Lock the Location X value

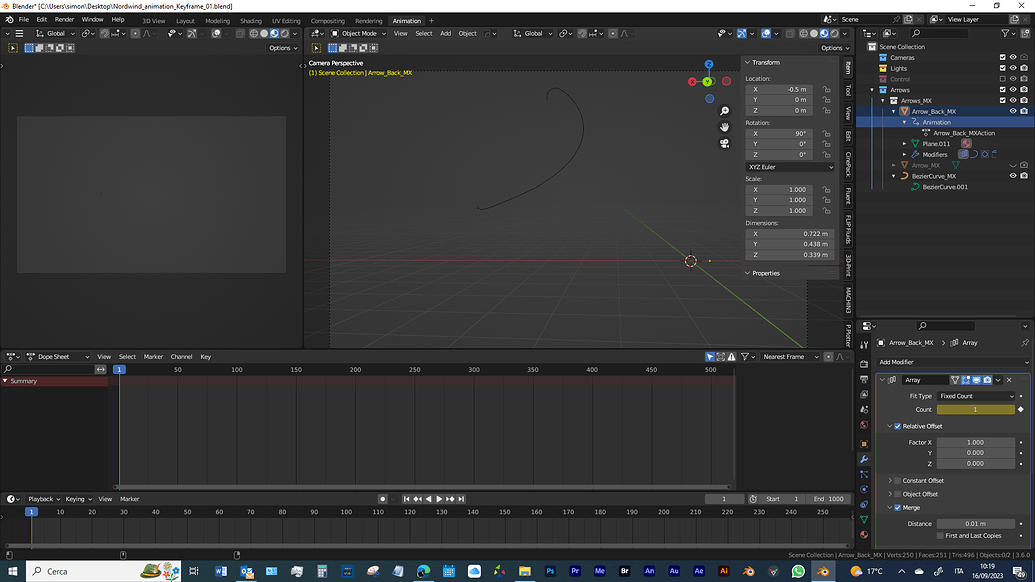(x=826, y=89)
